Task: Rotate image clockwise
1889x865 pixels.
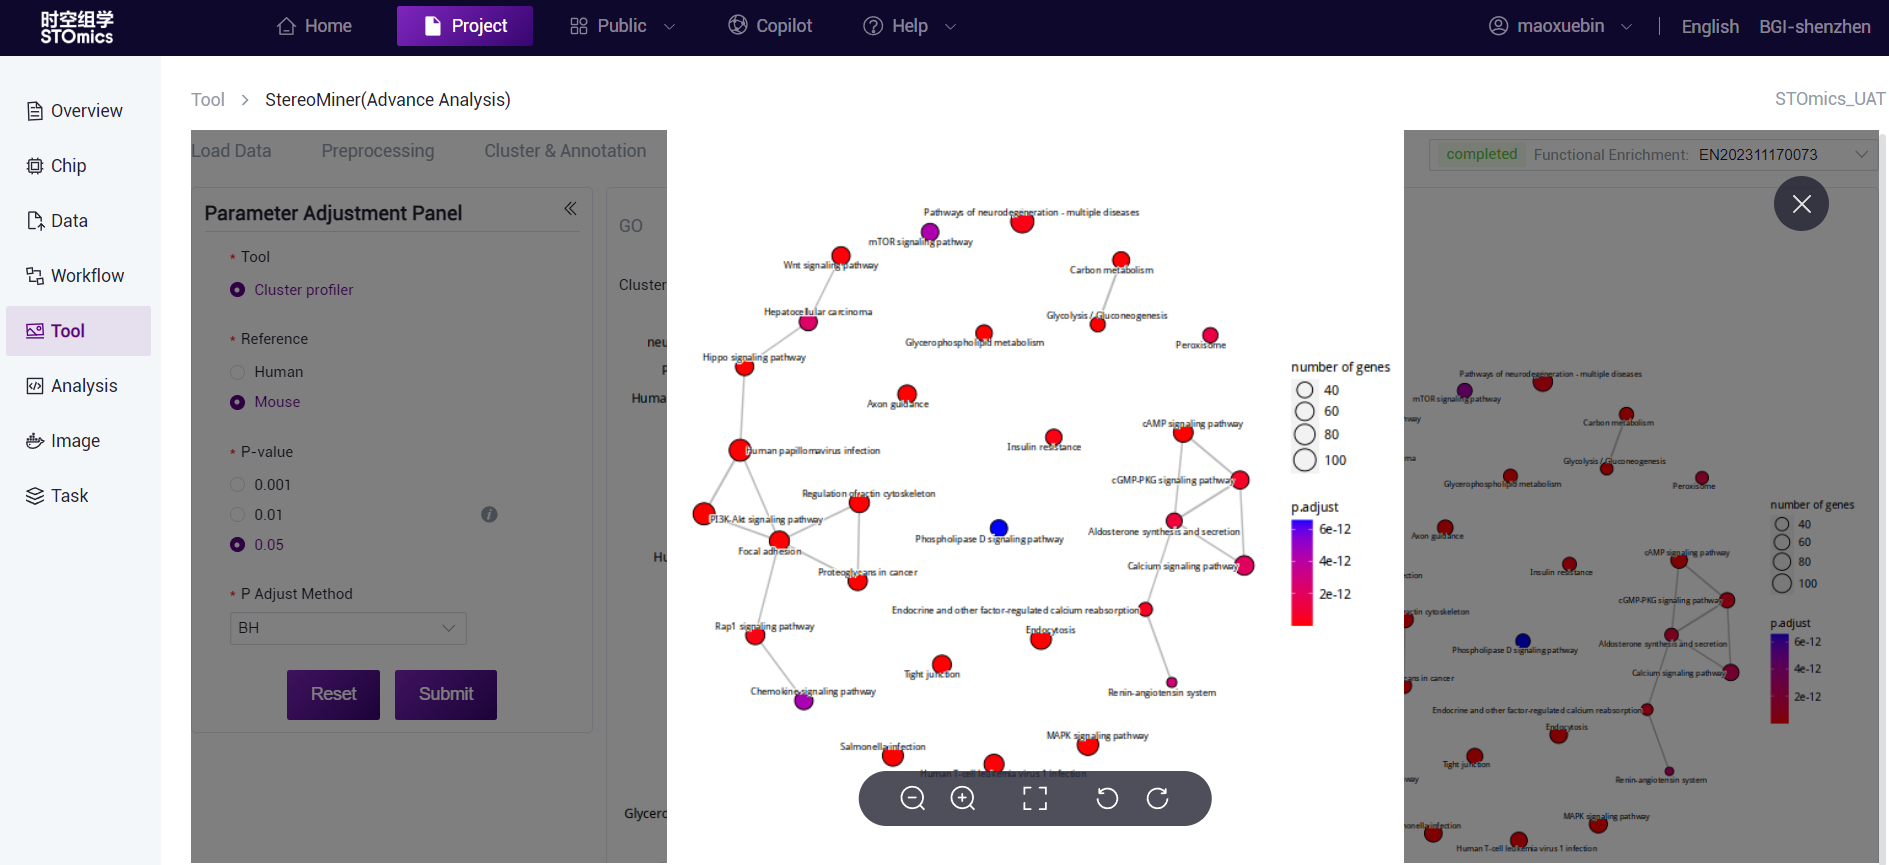Action: pyautogui.click(x=1158, y=798)
